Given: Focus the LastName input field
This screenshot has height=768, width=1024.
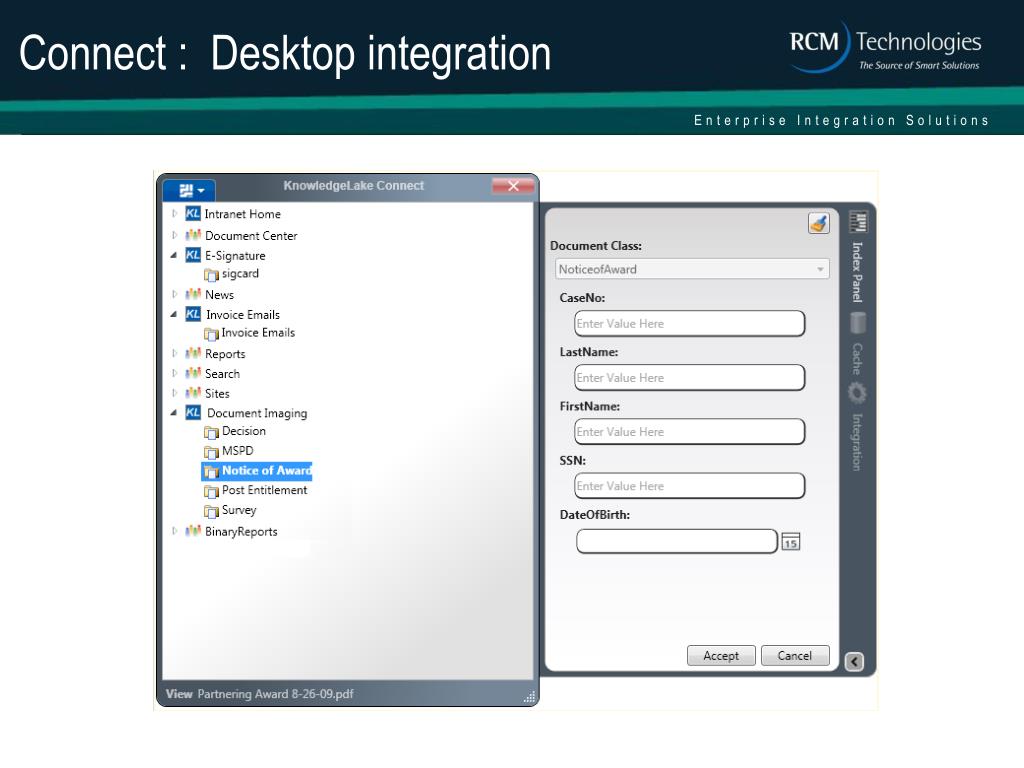Looking at the screenshot, I should [690, 377].
